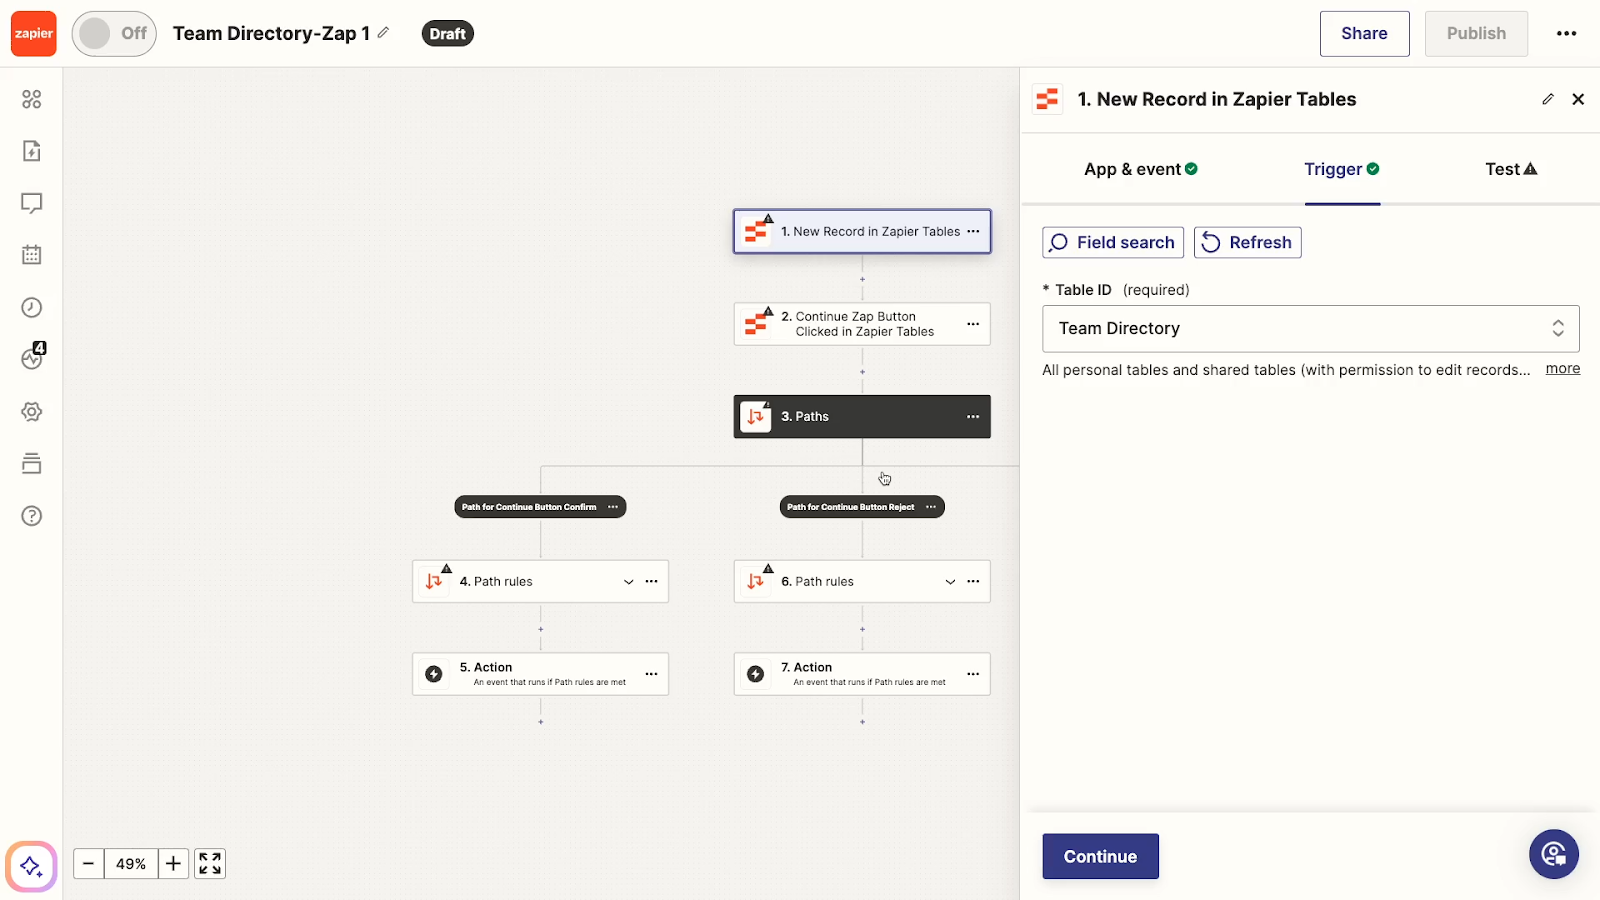The image size is (1600, 900).
Task: Click the Draft status badge
Action: click(x=447, y=34)
